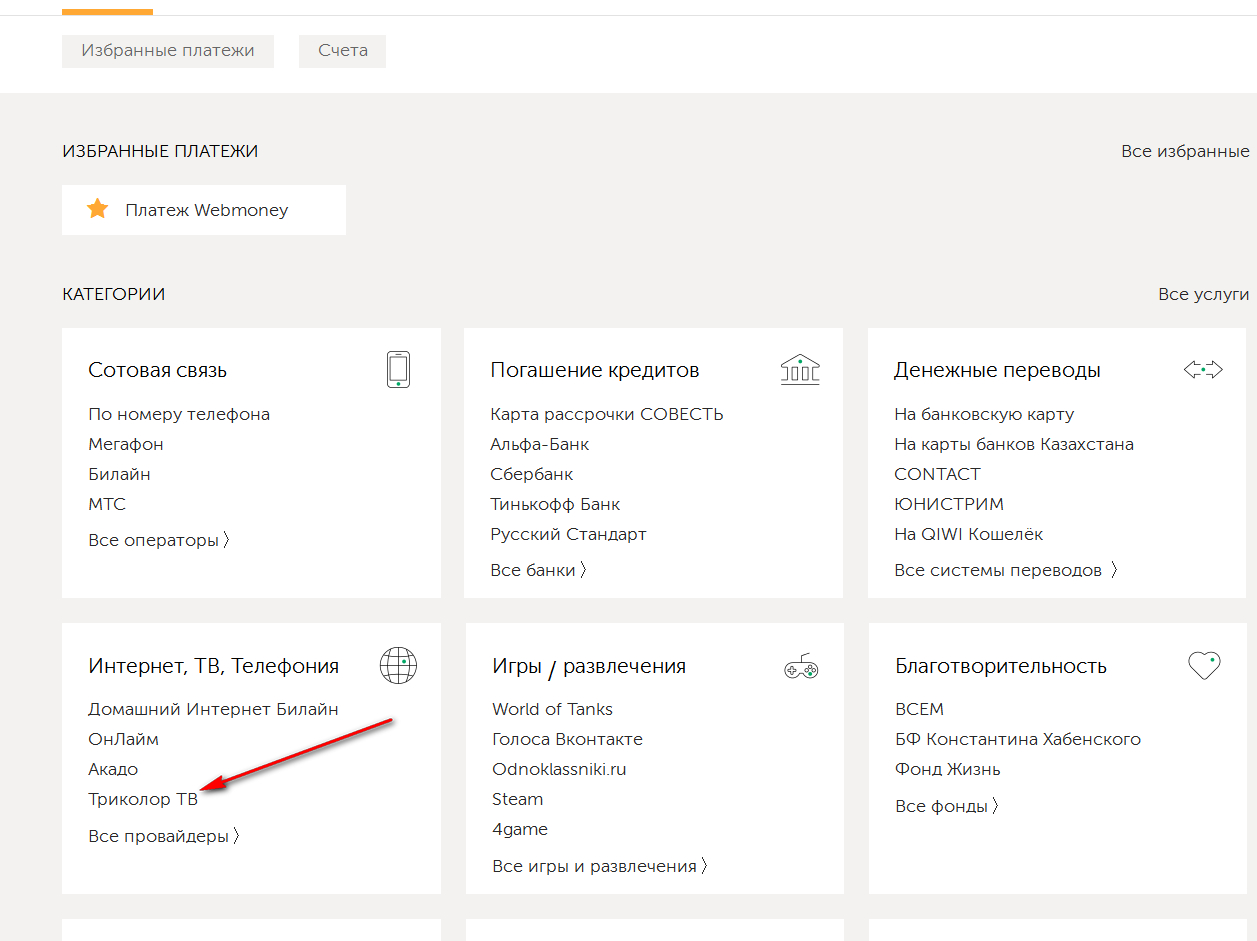Open the Триколор ТВ payment link
The image size is (1257, 941).
point(143,799)
